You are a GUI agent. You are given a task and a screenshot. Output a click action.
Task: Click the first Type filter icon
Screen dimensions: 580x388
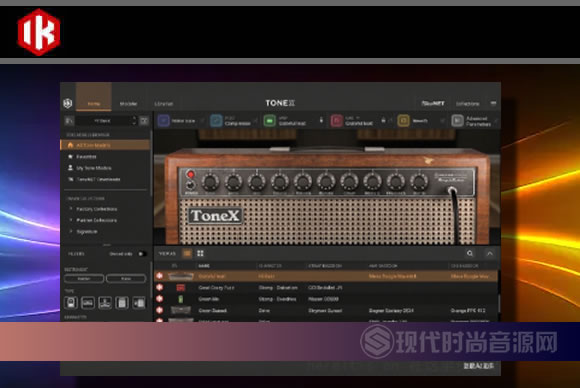coord(71,303)
